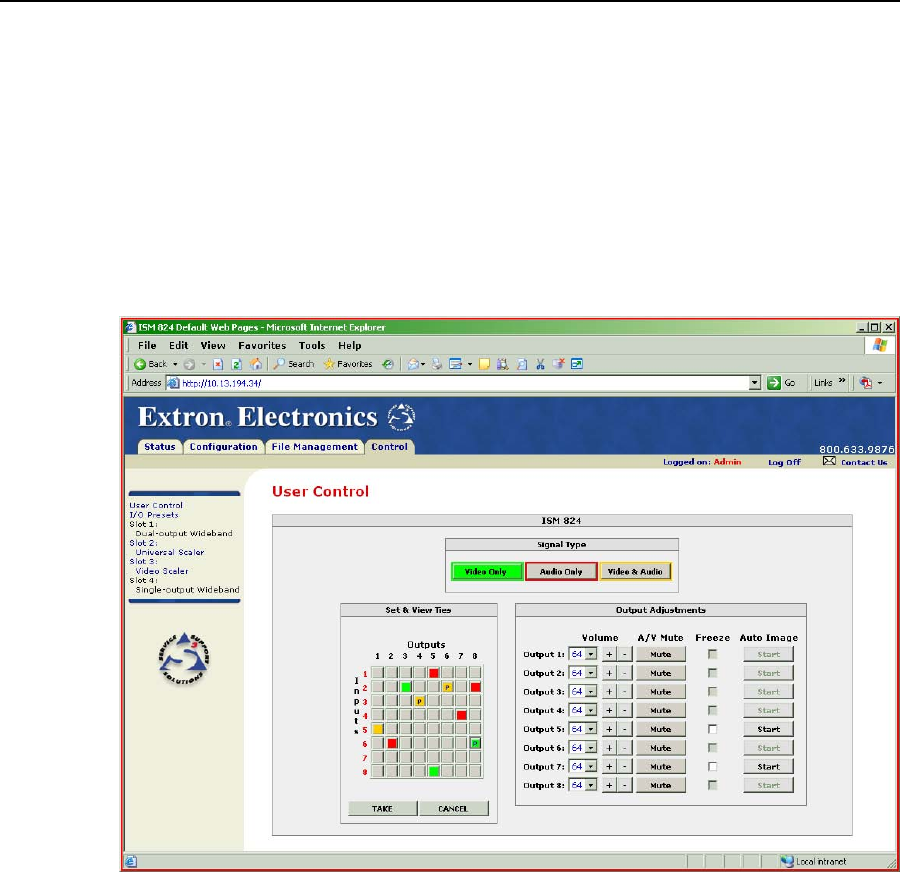This screenshot has width=900, height=872.
Task: Click the Search magnifier icon
Action: (281, 364)
